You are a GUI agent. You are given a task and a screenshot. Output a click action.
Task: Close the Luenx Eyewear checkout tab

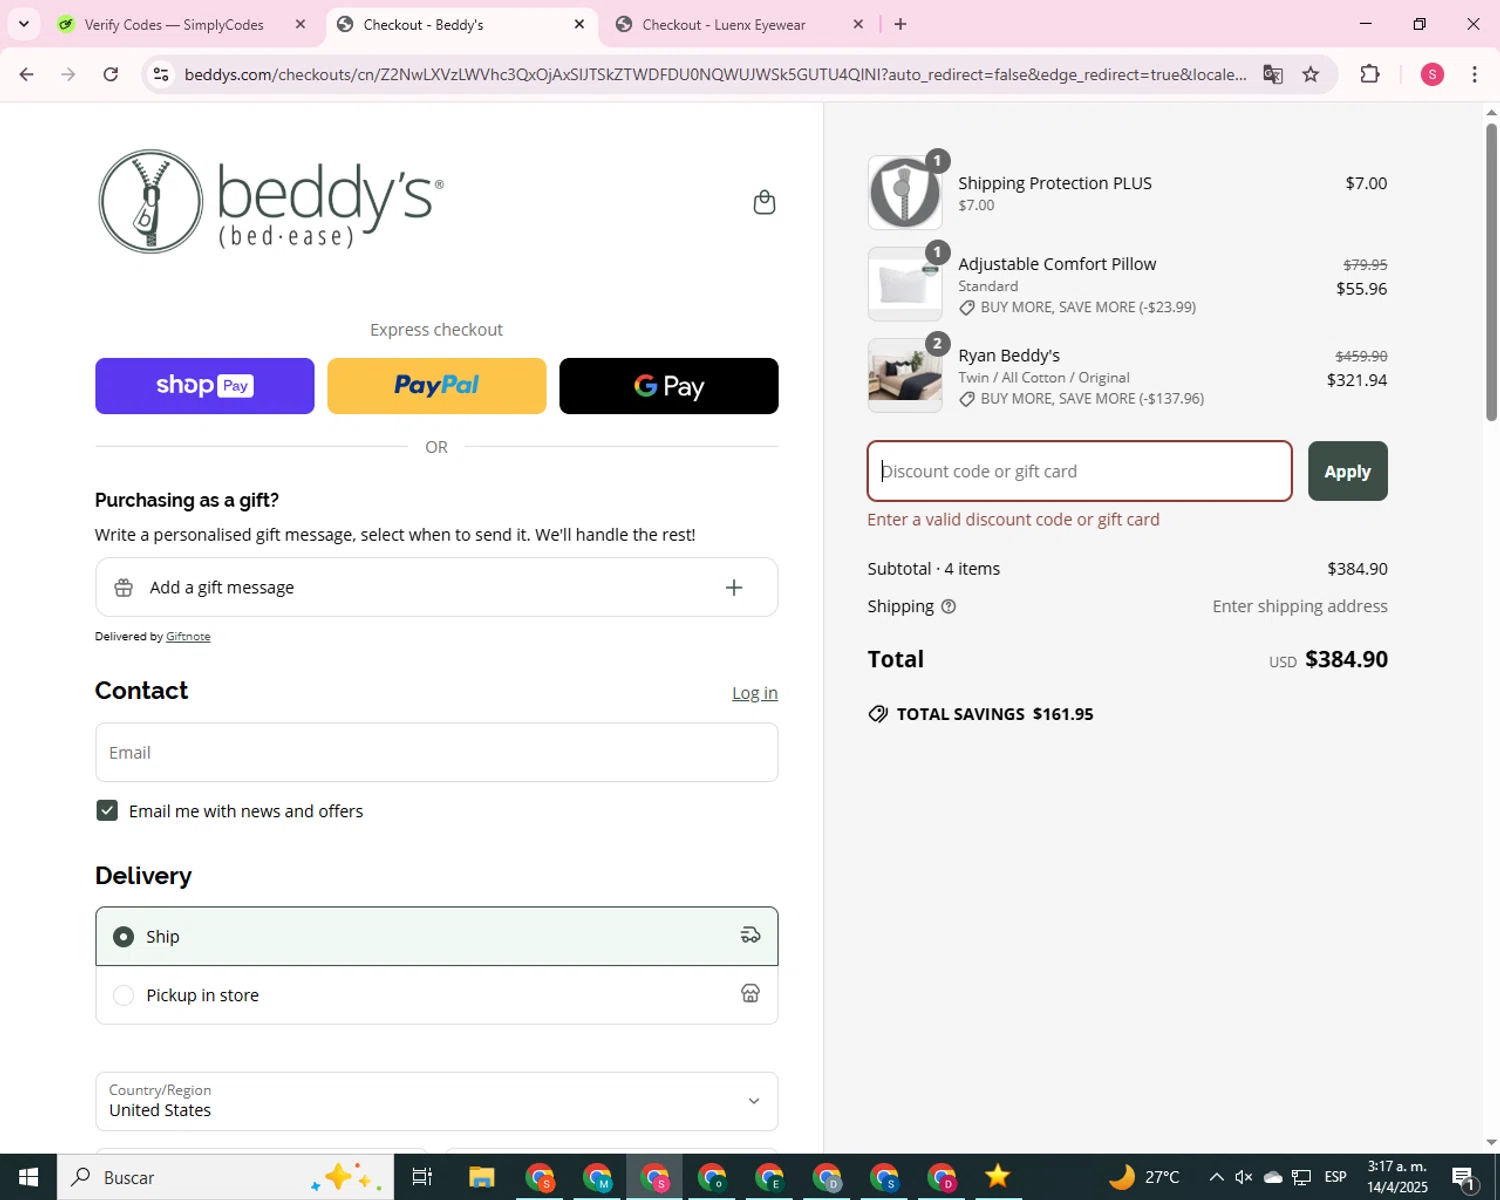(858, 24)
